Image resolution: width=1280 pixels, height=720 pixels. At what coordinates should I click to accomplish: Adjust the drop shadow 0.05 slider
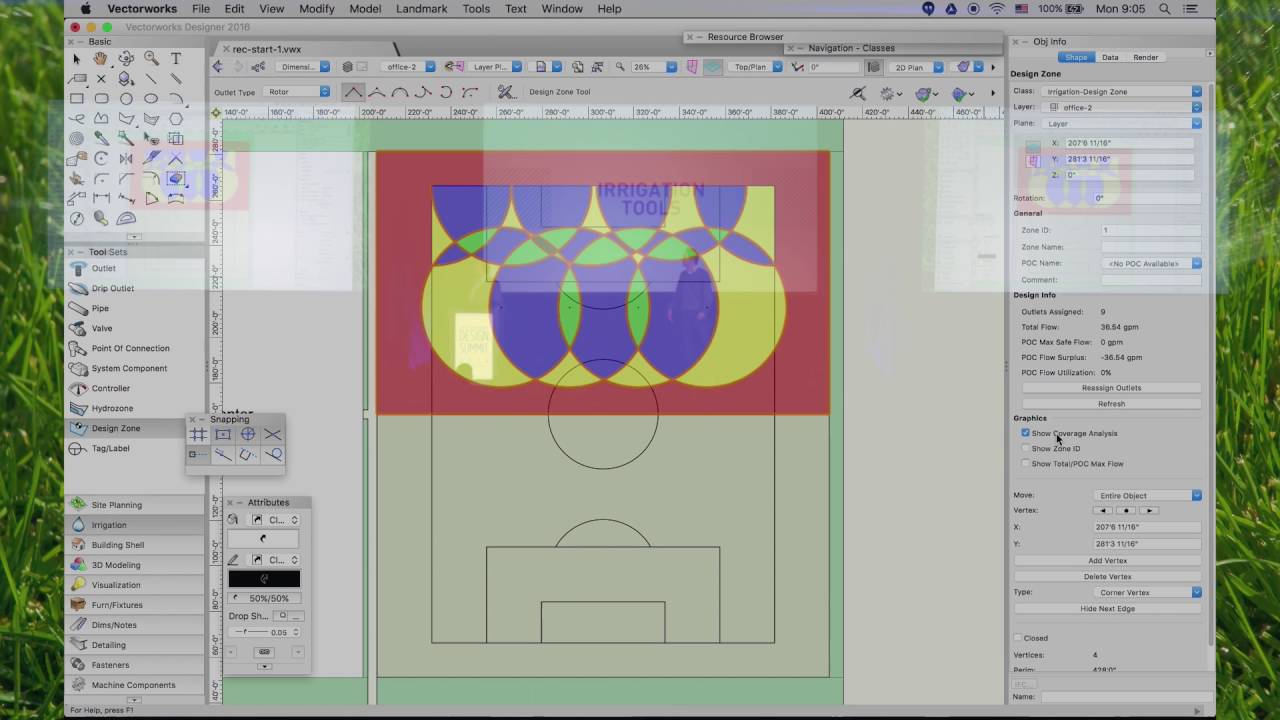click(250, 632)
